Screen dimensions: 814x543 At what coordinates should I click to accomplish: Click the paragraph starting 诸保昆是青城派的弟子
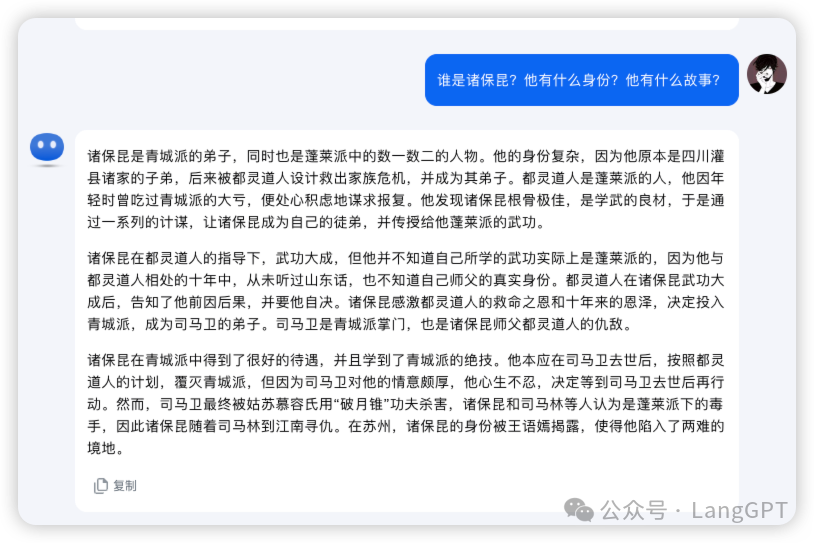[x=405, y=189]
